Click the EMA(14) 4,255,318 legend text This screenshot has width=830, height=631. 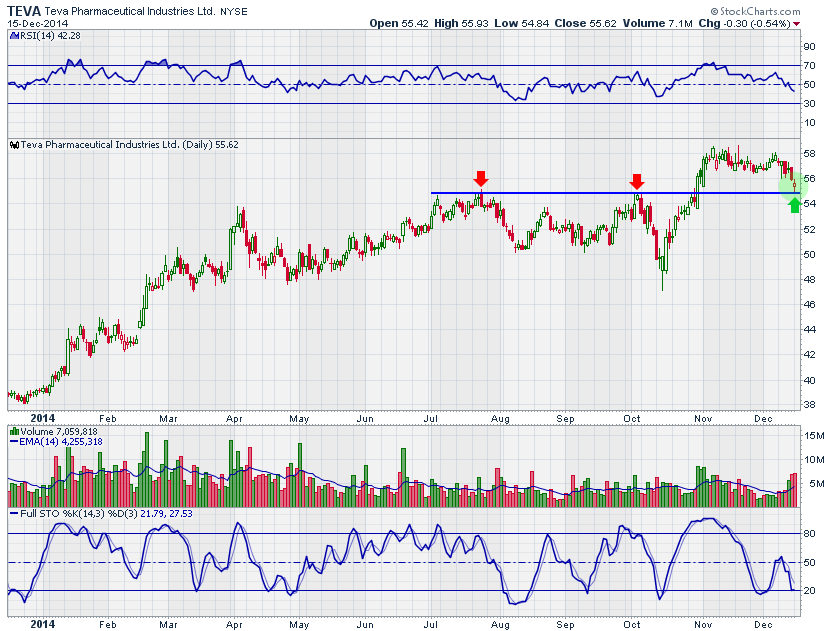tap(61, 441)
